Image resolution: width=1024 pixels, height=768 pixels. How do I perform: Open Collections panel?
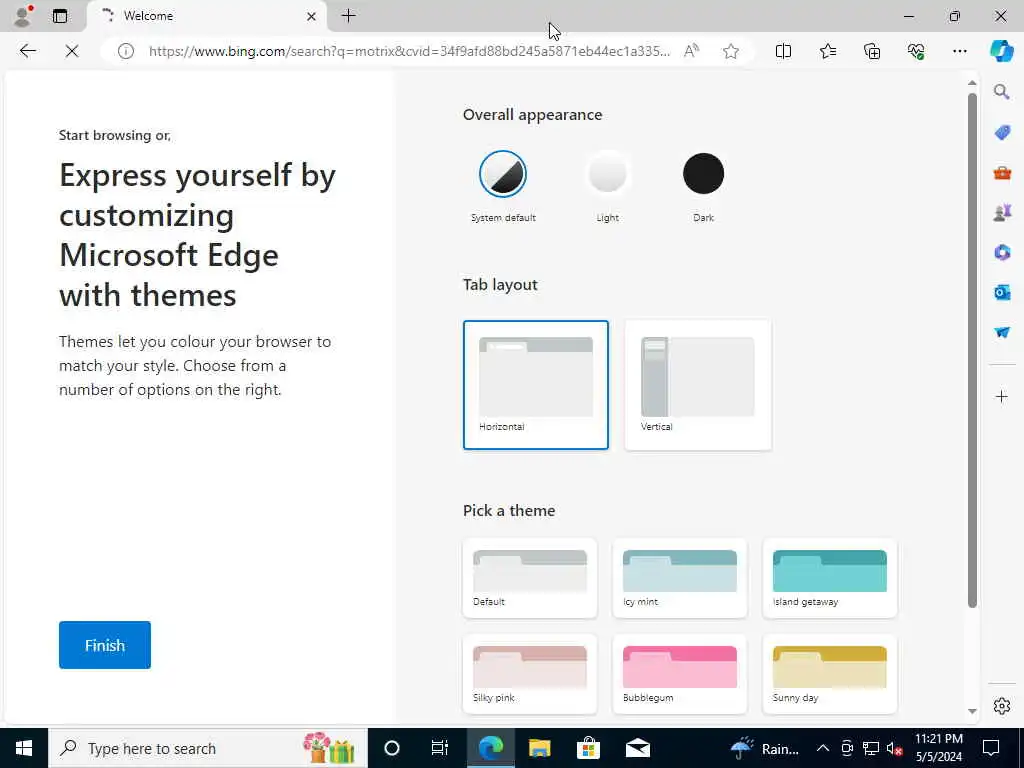point(872,51)
